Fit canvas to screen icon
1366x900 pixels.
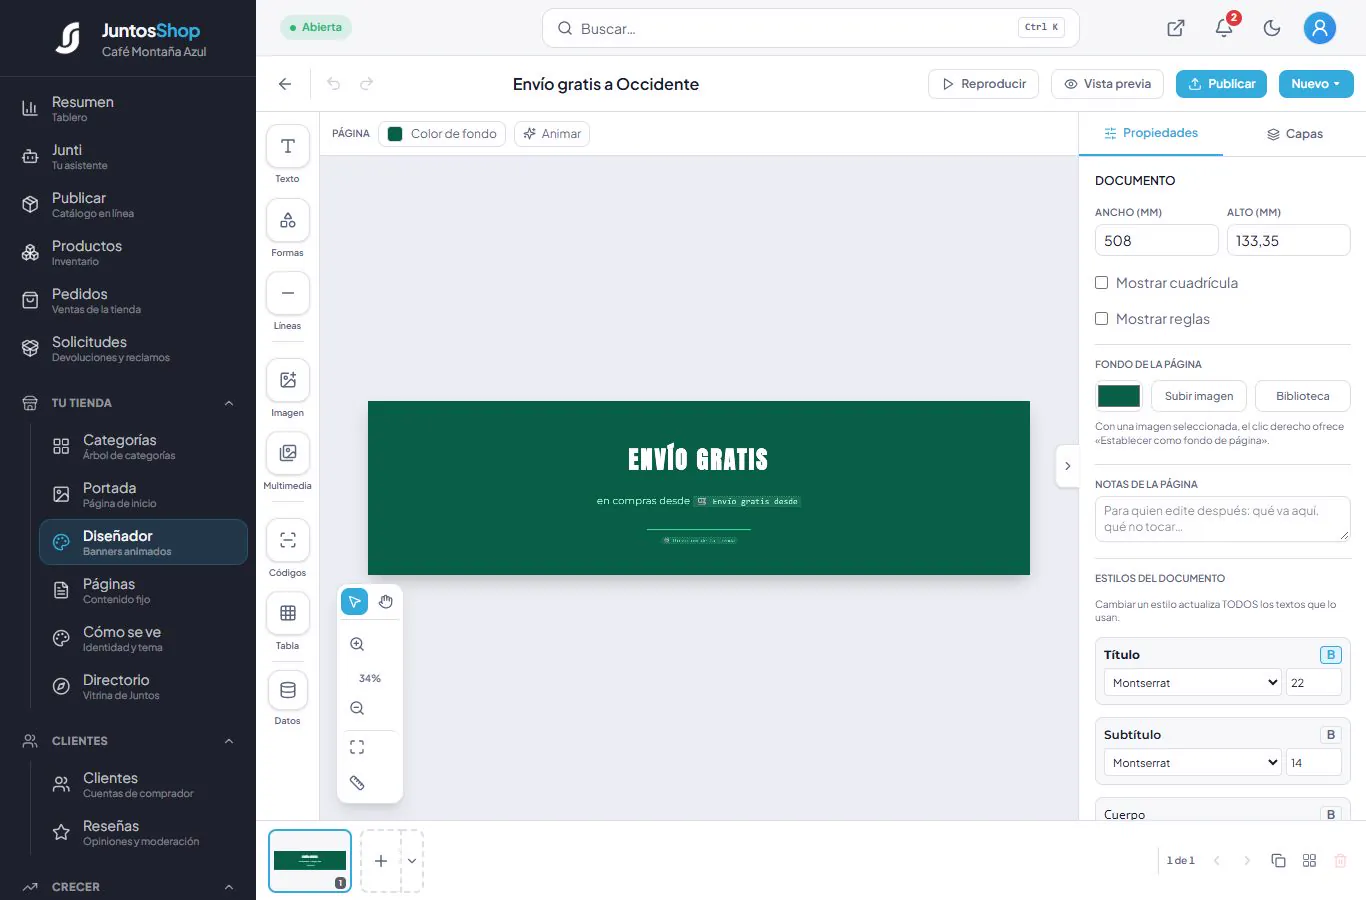point(357,747)
